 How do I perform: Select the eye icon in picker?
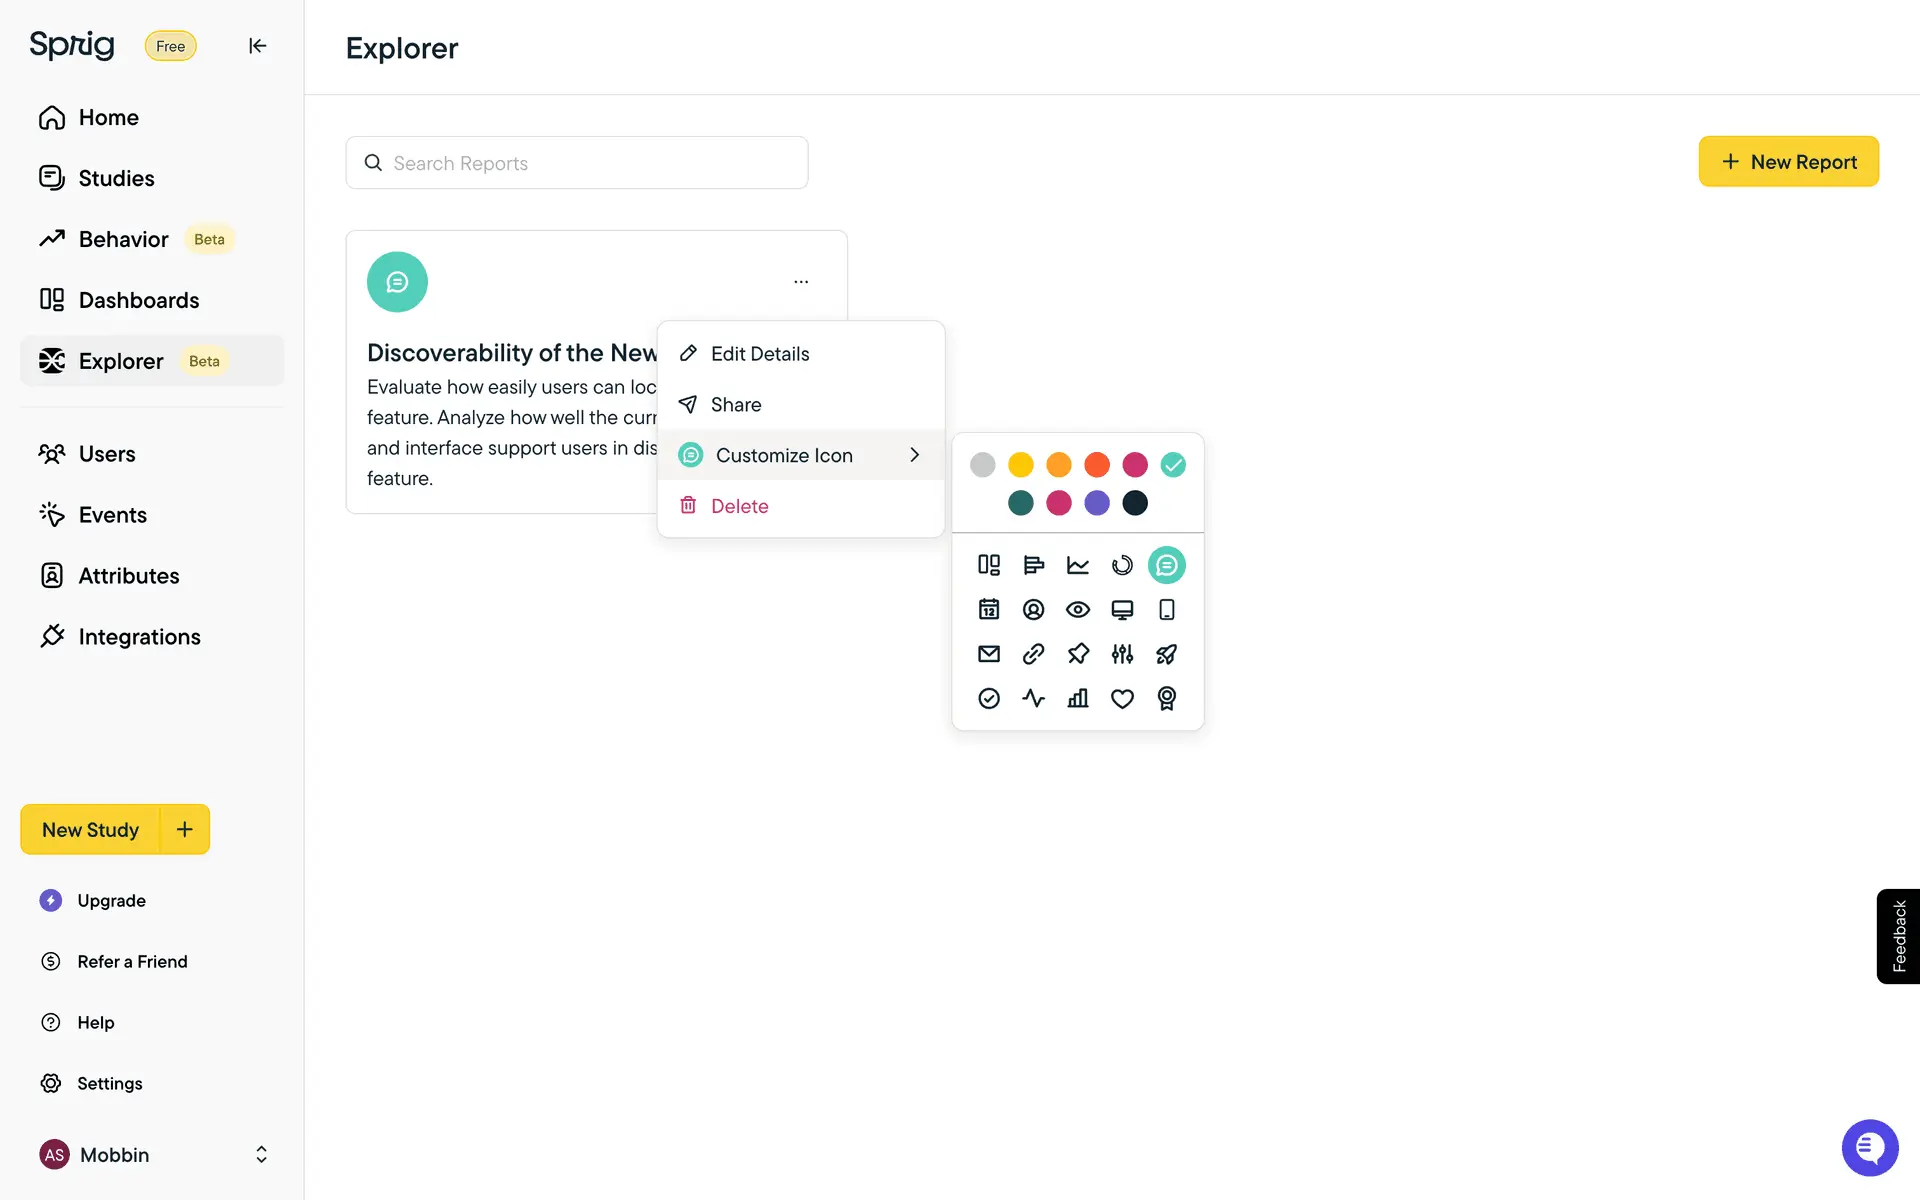tap(1078, 609)
